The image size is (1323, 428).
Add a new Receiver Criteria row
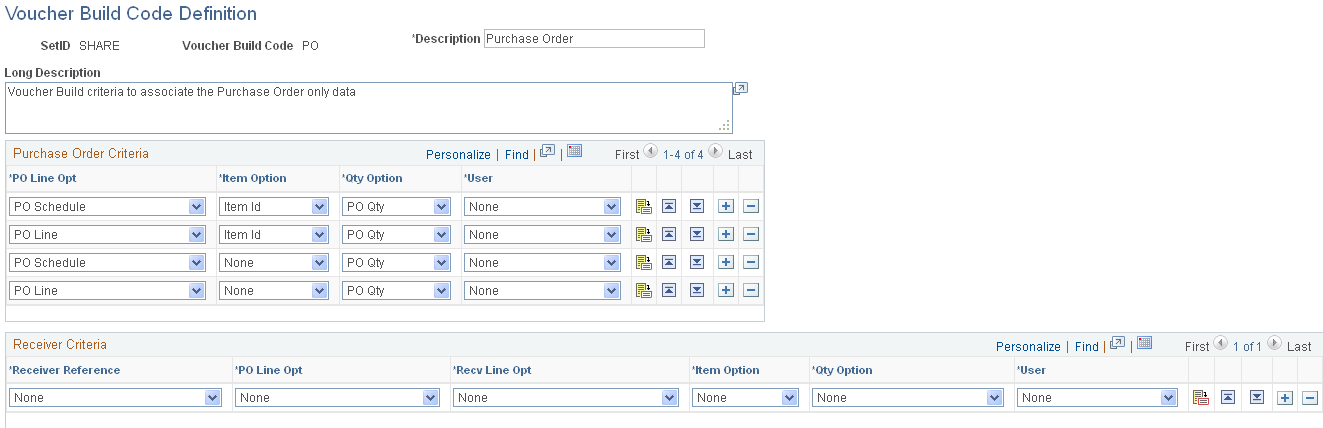pyautogui.click(x=1285, y=397)
